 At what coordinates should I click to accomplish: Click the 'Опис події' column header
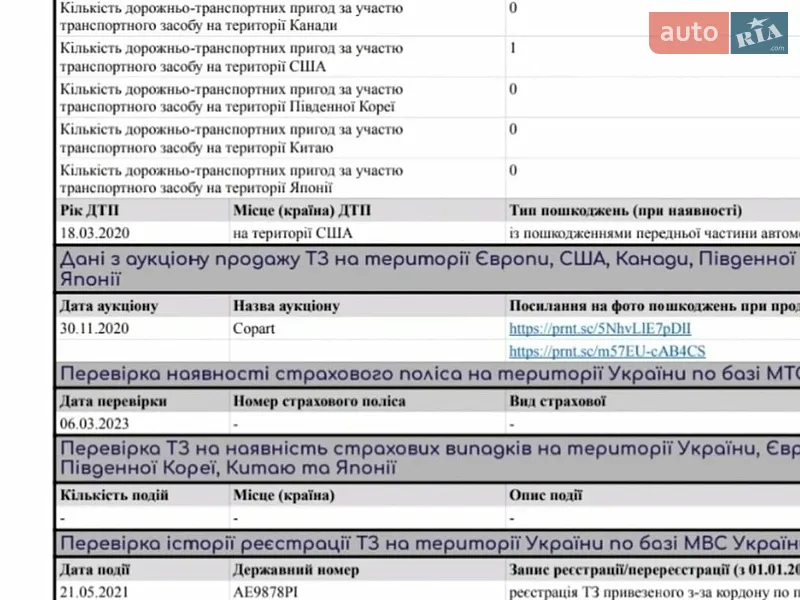[545, 495]
